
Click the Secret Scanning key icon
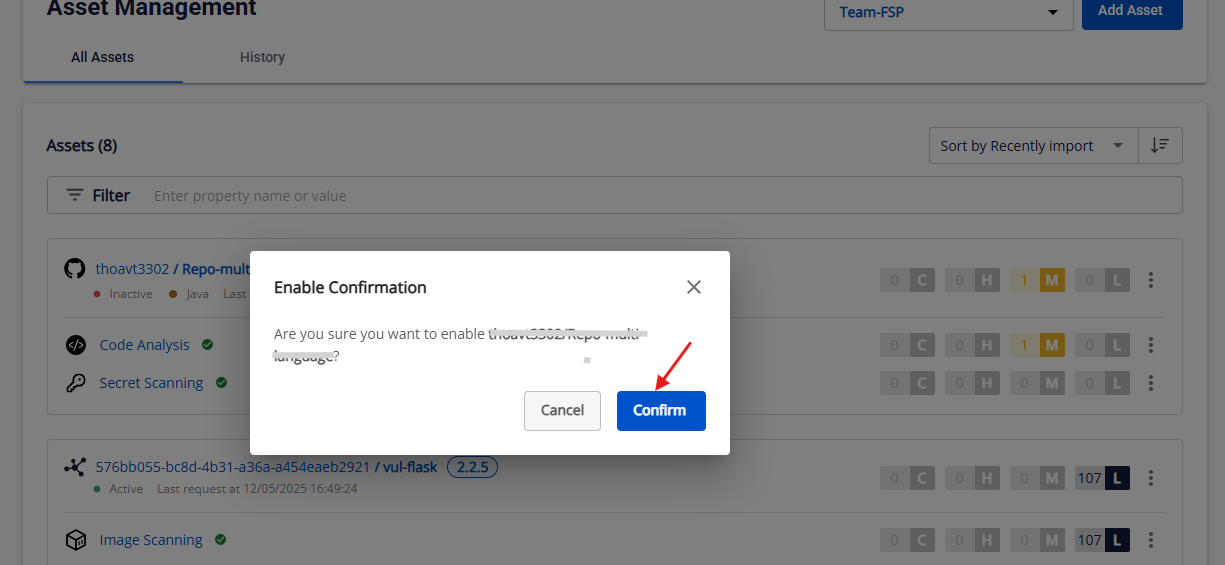pyautogui.click(x=75, y=383)
